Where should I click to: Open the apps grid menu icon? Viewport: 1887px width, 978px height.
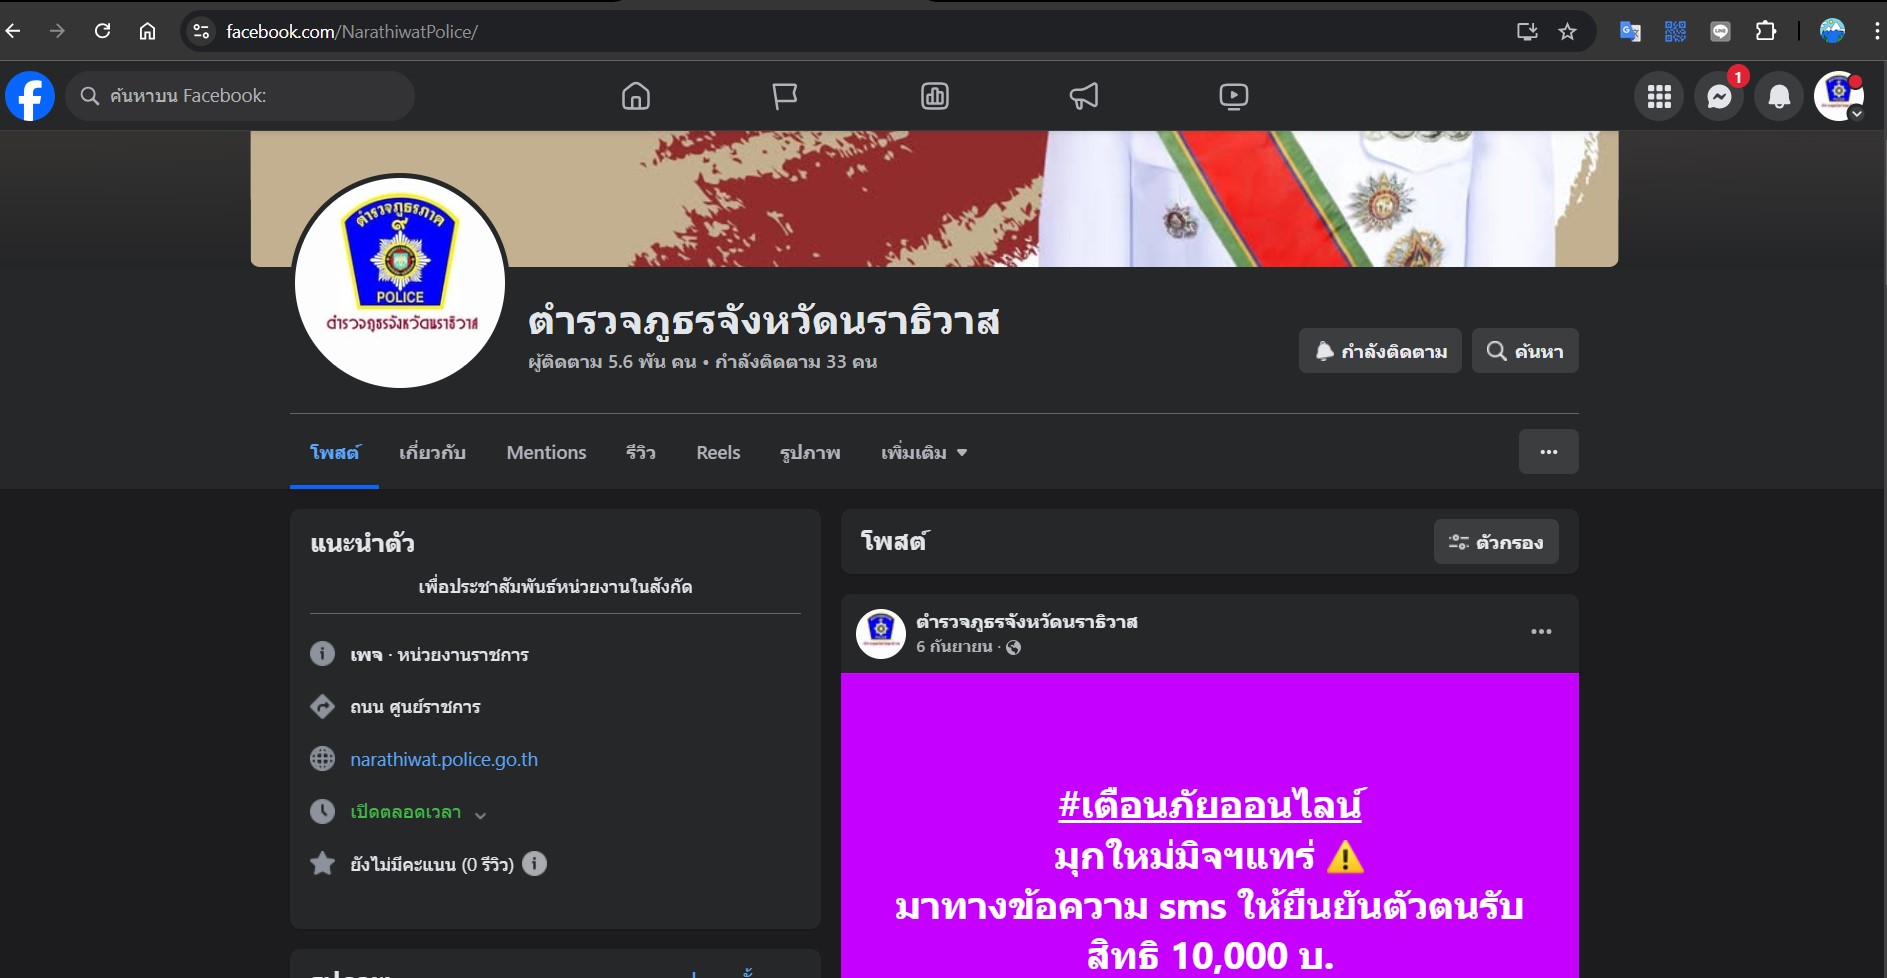[1659, 96]
